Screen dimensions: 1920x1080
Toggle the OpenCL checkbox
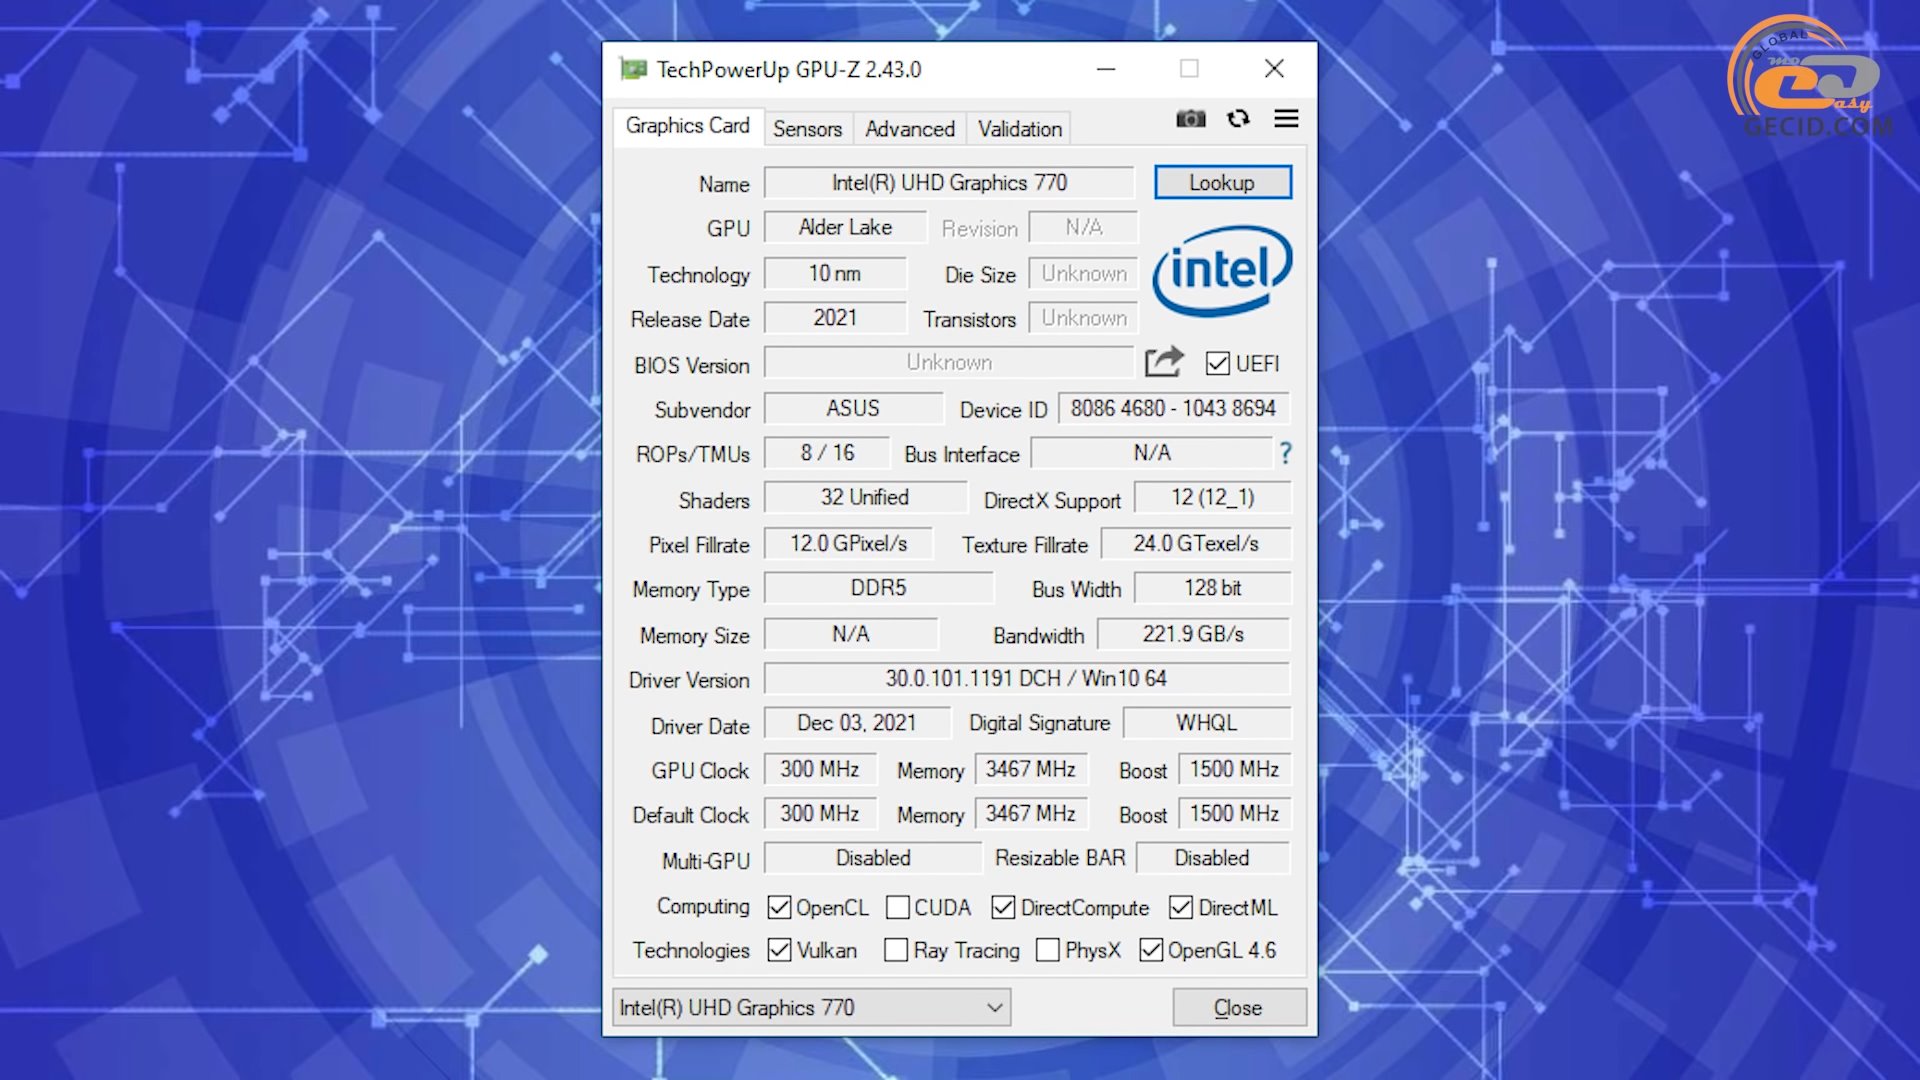click(780, 907)
